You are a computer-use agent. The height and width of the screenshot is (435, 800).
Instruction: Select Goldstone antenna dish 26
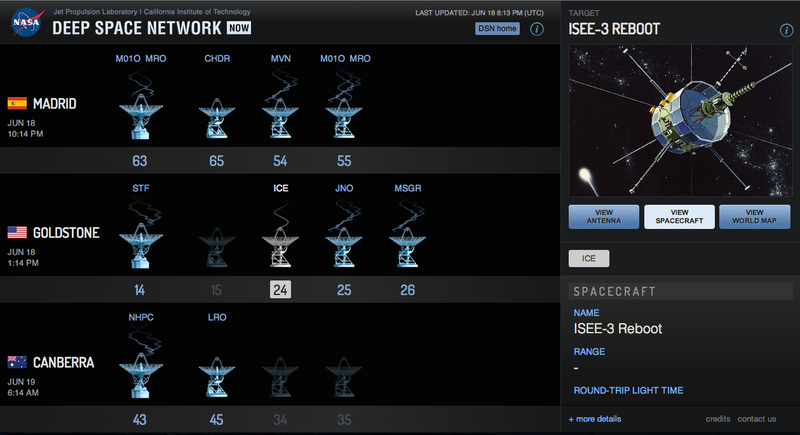407,247
